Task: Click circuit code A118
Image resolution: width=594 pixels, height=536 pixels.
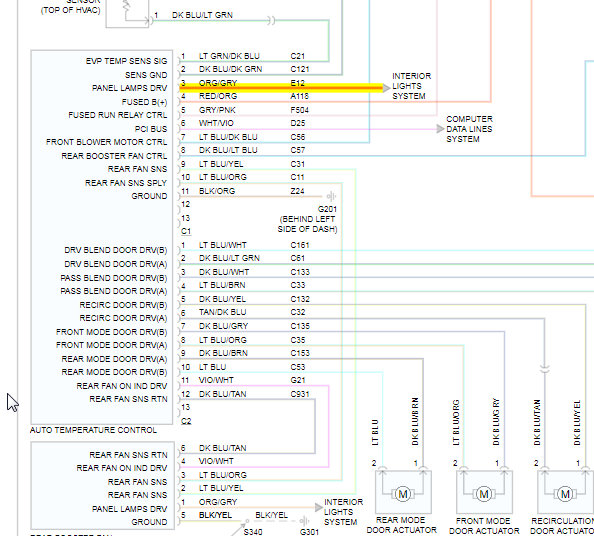Action: (x=299, y=96)
